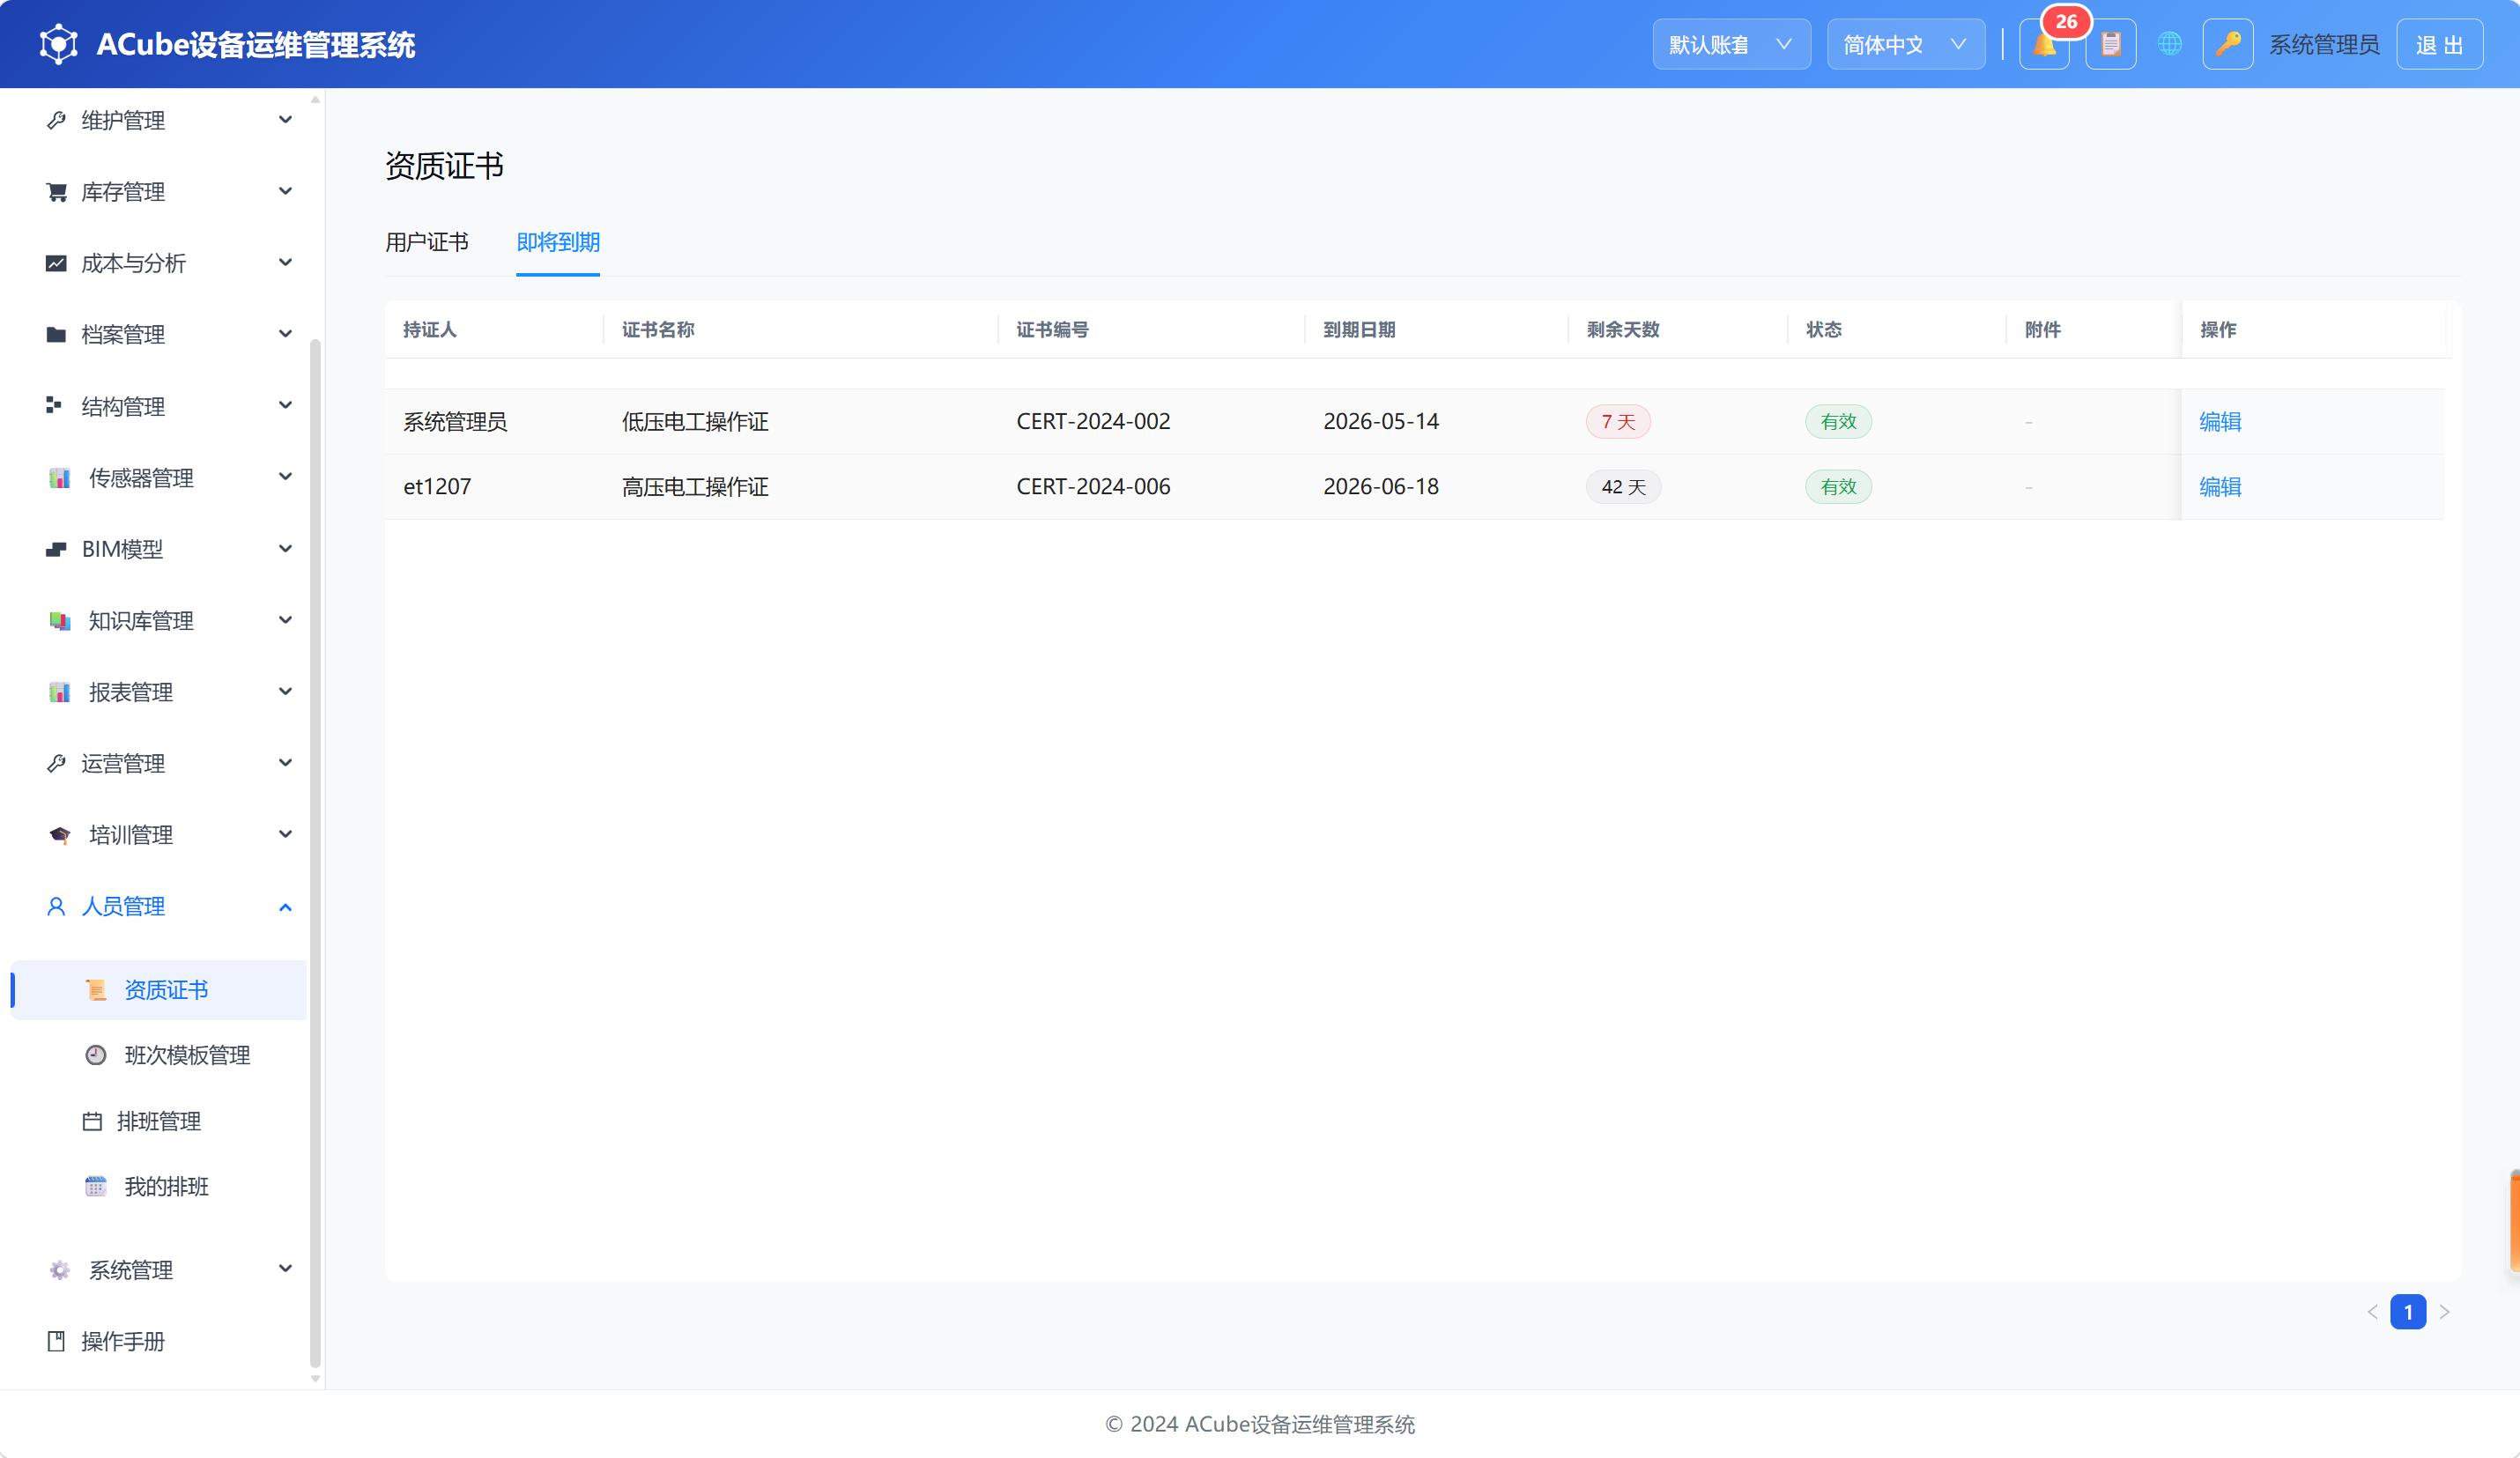Click the 传感器管理 bar chart icon

tap(60, 478)
